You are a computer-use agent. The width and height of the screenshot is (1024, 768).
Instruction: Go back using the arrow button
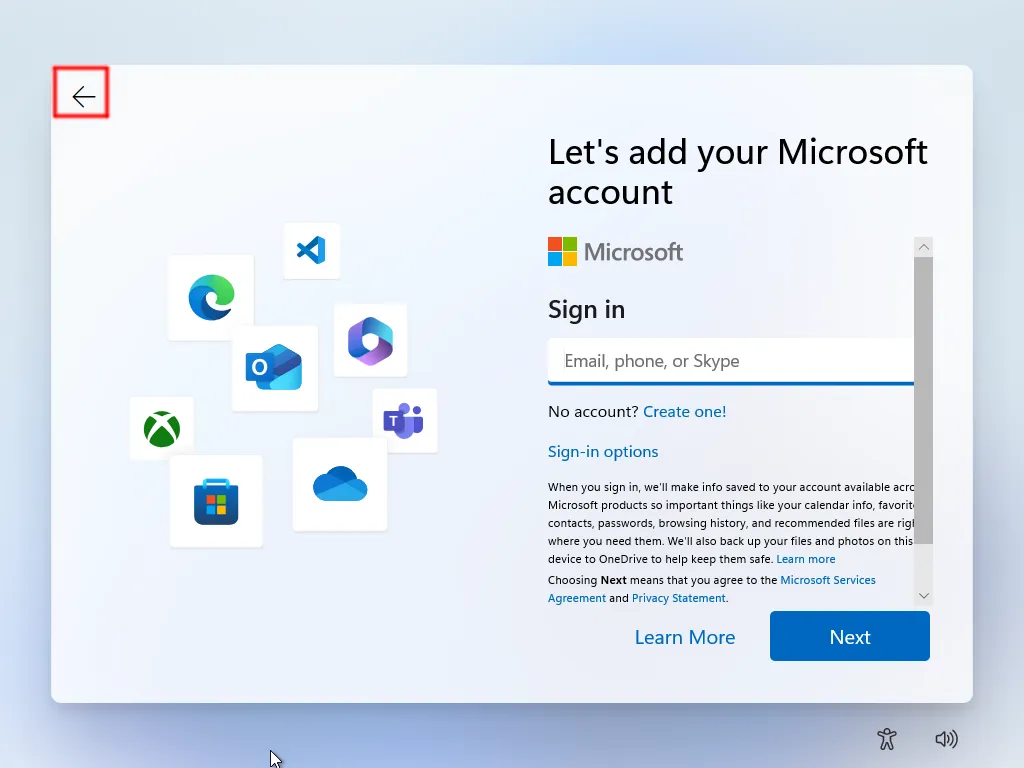pyautogui.click(x=81, y=93)
